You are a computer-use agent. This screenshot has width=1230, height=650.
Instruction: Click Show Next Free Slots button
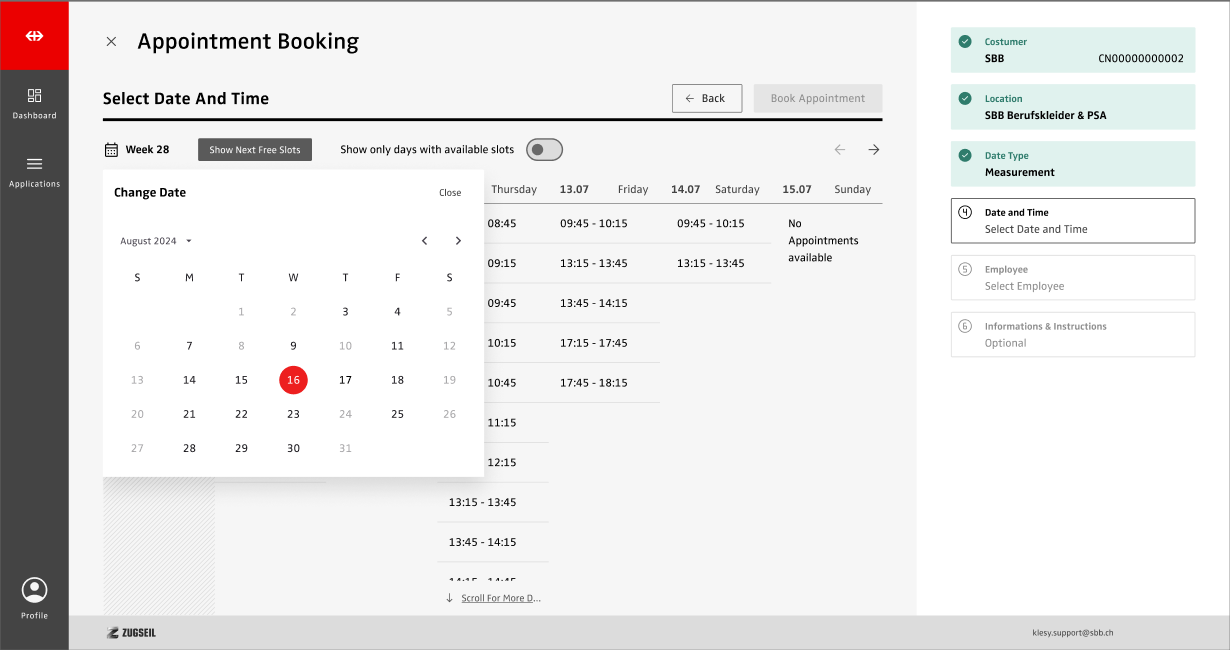pyautogui.click(x=255, y=150)
